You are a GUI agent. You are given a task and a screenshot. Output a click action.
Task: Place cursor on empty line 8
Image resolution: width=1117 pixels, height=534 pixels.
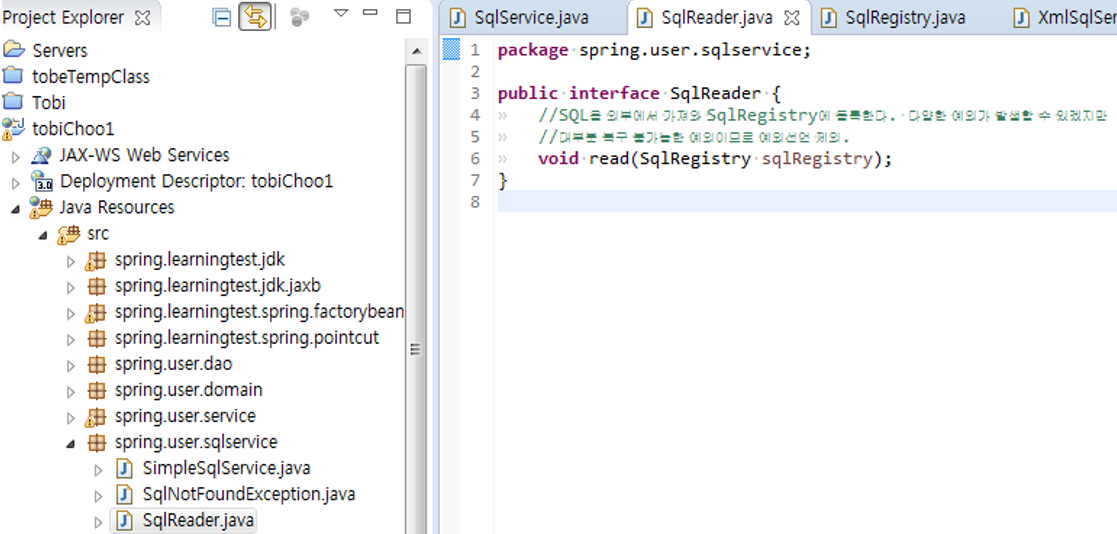click(x=807, y=202)
